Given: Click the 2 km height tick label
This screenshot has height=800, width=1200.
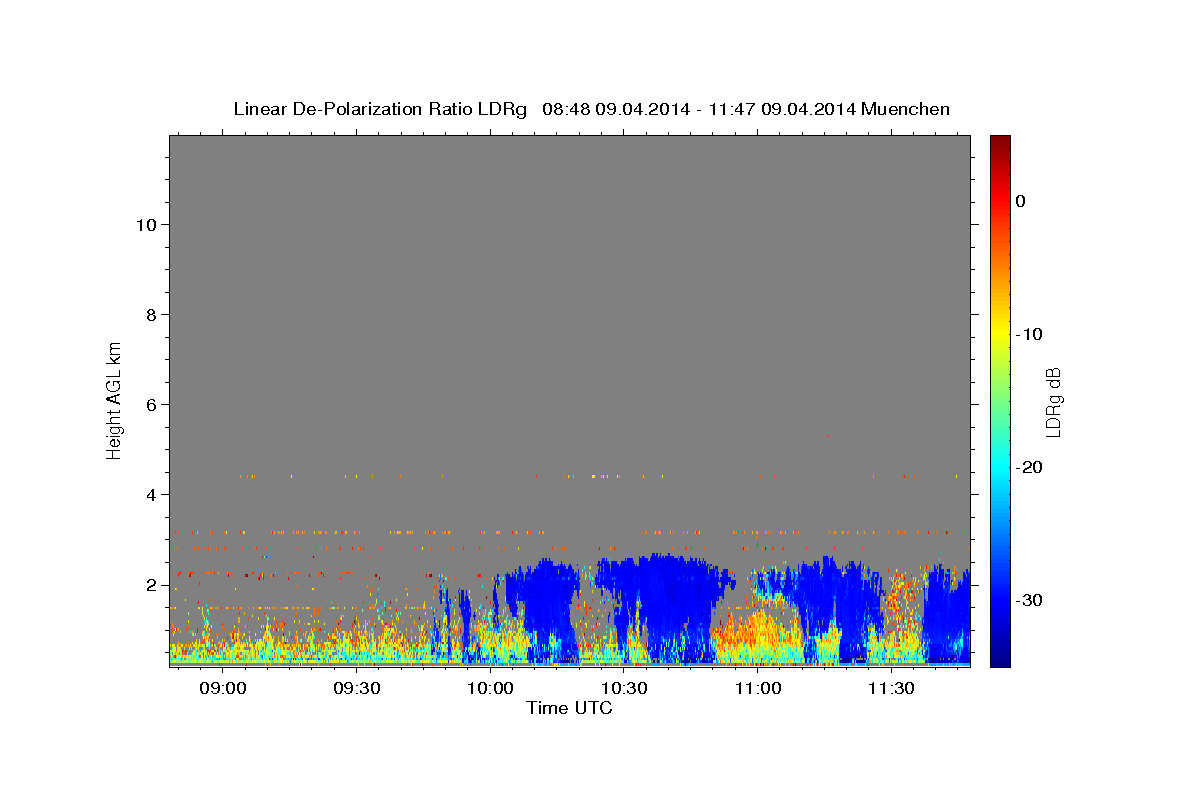Looking at the screenshot, I should tap(151, 585).
